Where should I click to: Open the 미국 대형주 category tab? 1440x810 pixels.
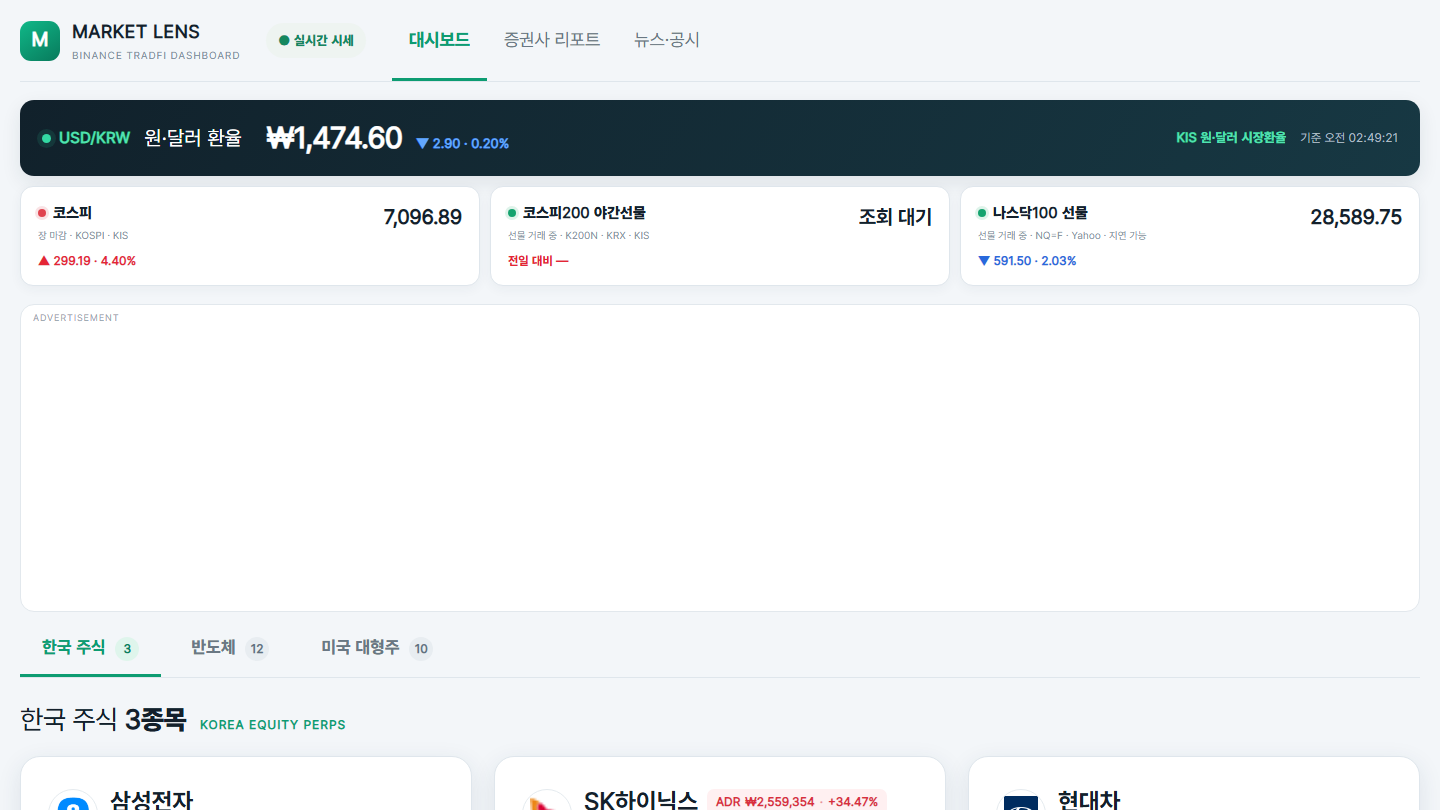pos(376,648)
